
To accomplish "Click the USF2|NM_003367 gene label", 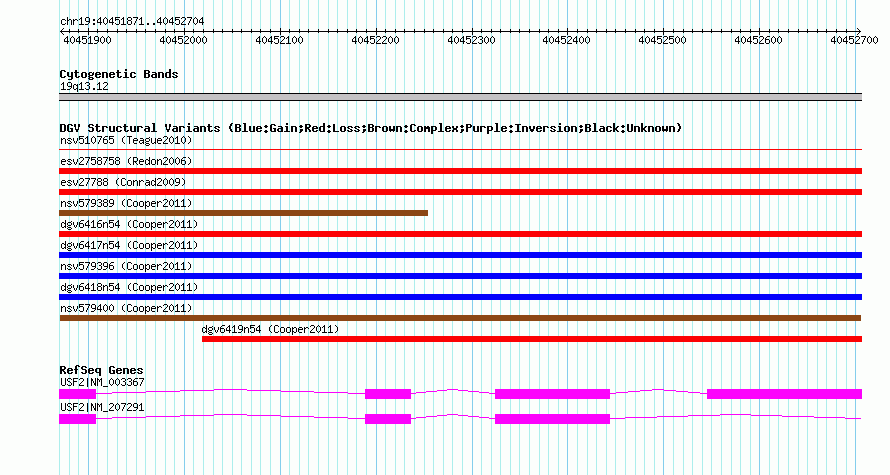I will pos(102,382).
